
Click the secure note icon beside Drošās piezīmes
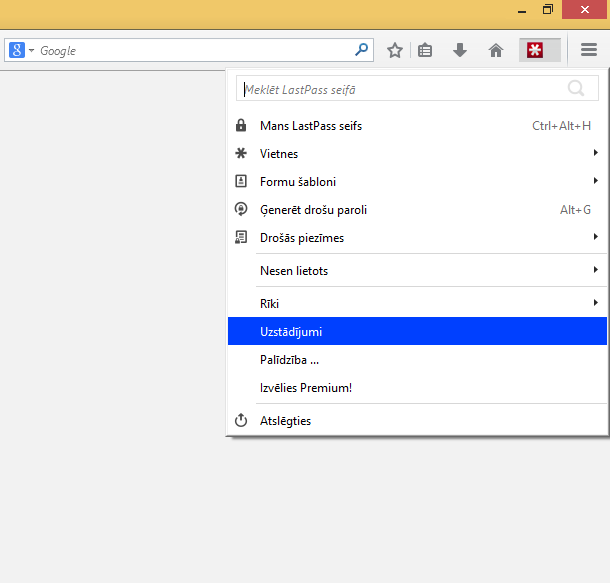(241, 237)
